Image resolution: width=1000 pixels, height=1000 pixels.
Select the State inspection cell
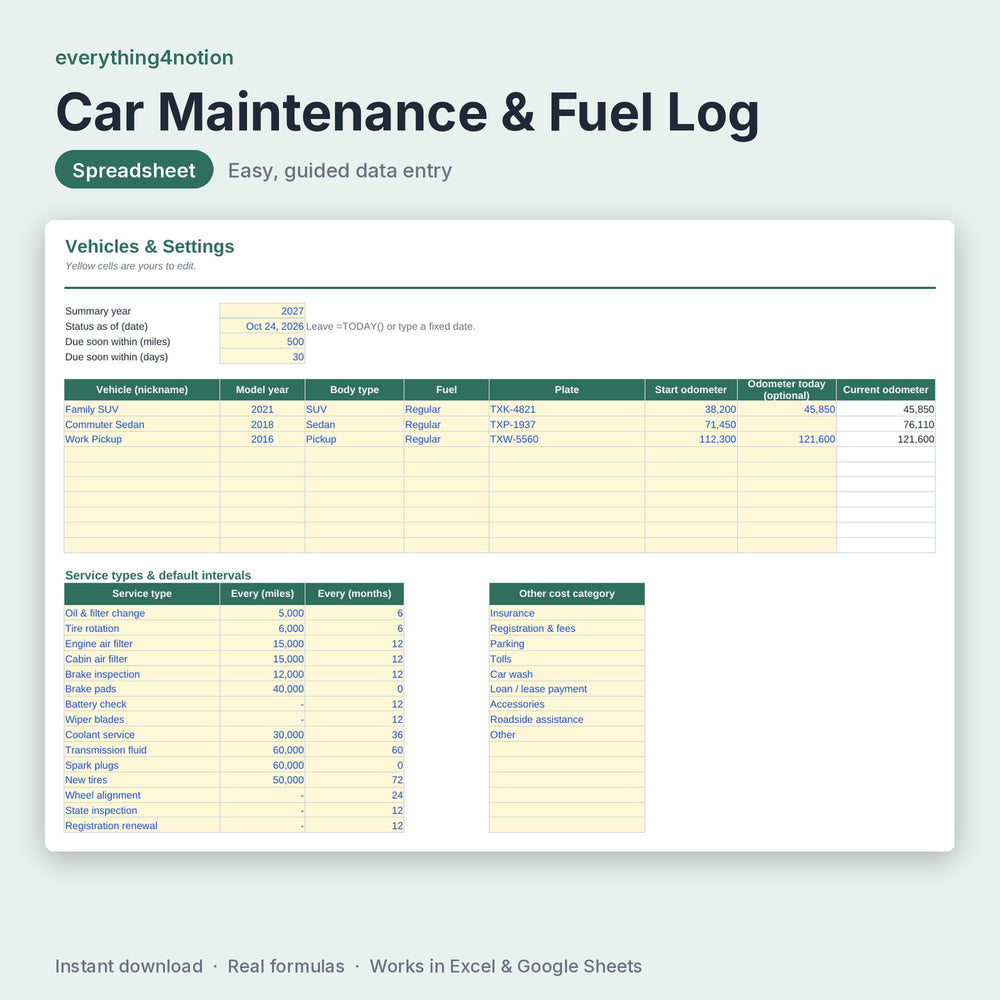tap(142, 811)
